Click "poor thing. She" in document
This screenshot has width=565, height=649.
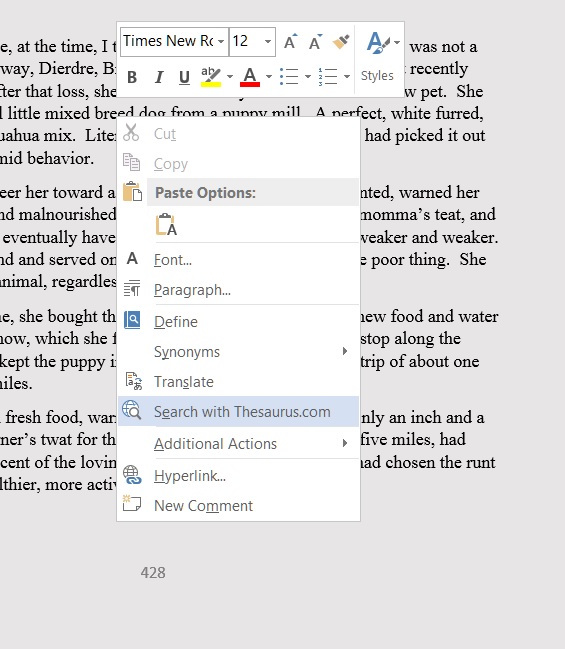pyautogui.click(x=428, y=260)
